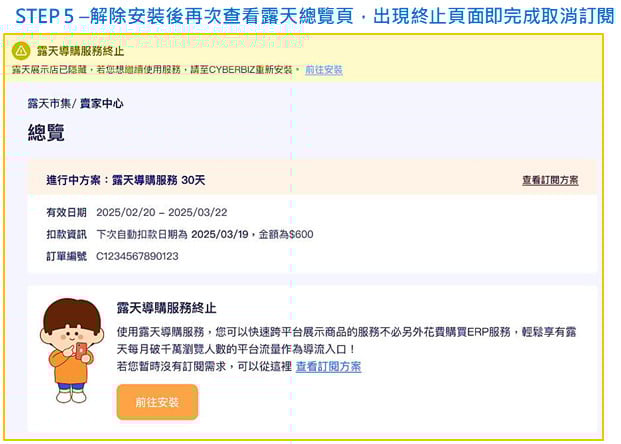This screenshot has width=621, height=444.
Task: Click the order number C1234567890123
Action: coord(137,256)
